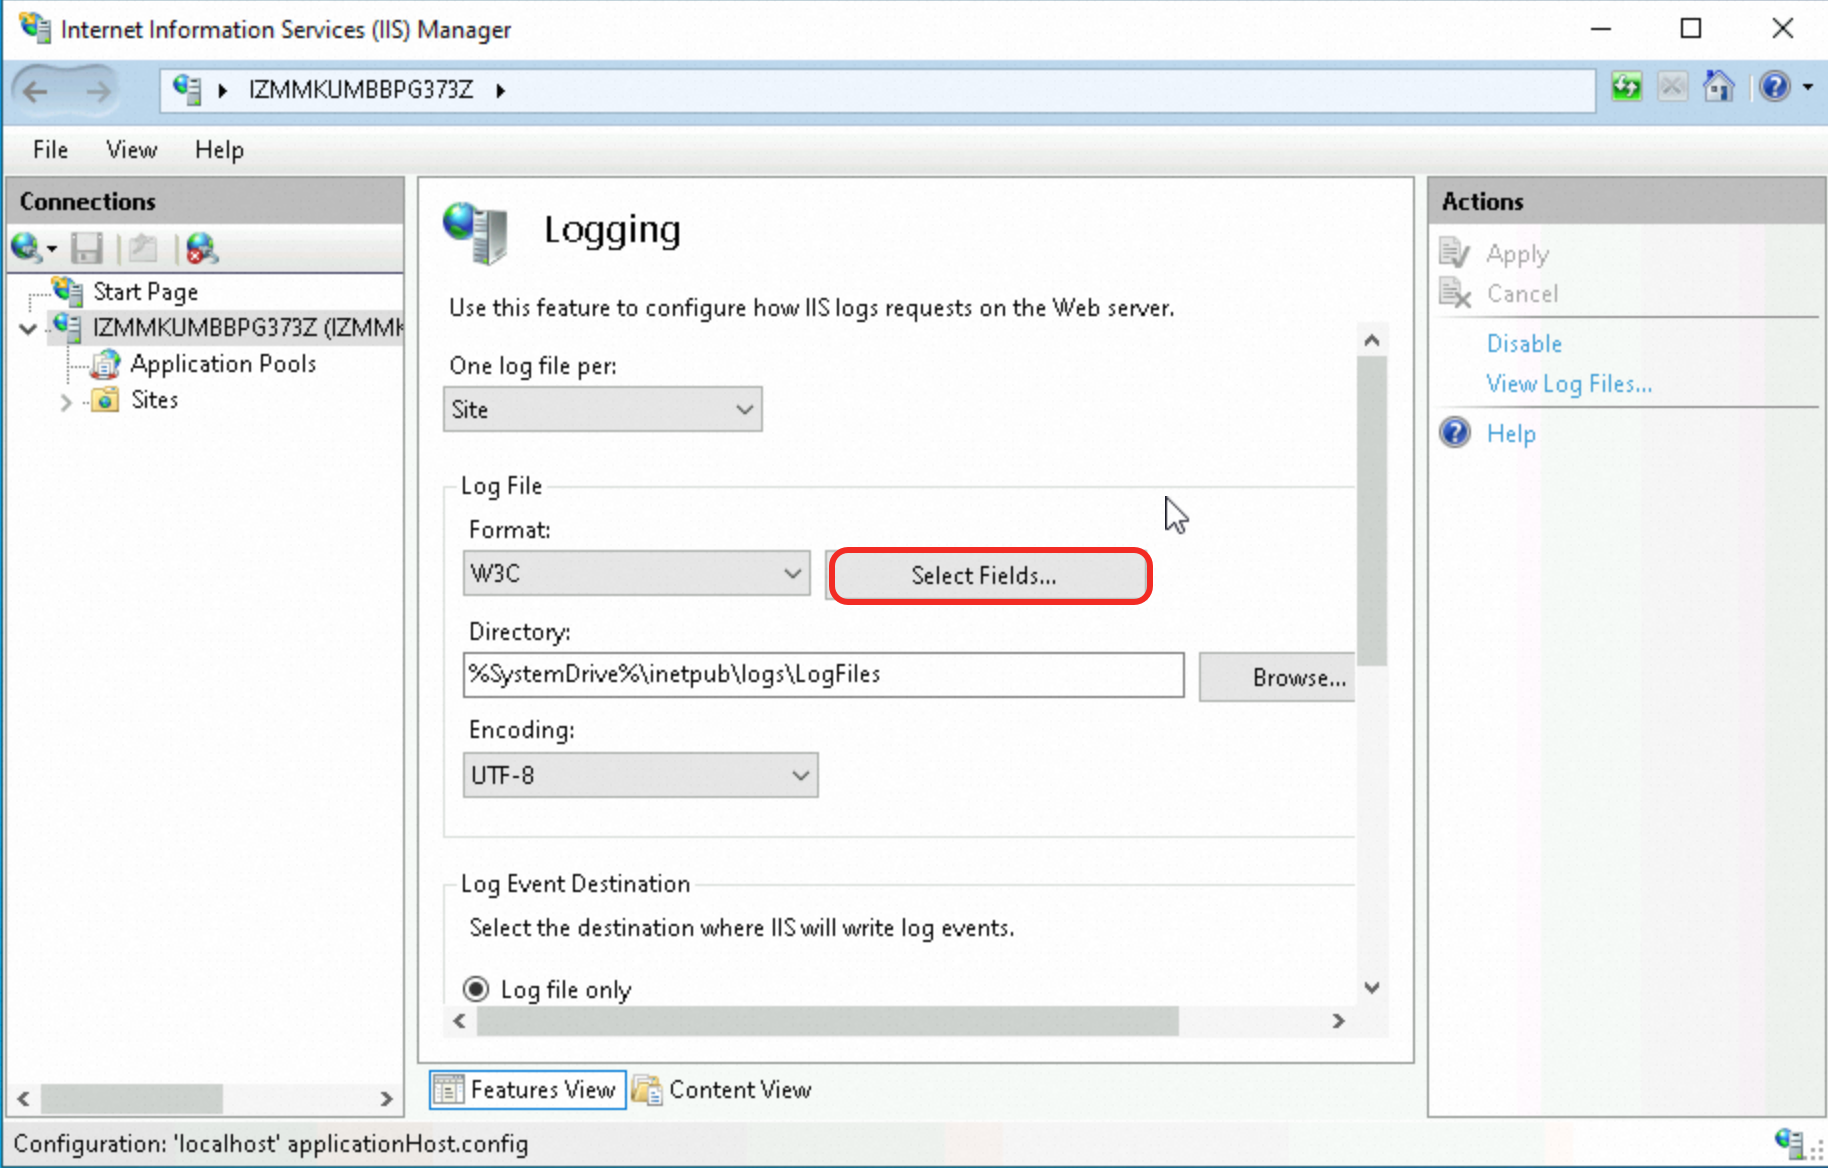Open the File menu
Viewport: 1828px width, 1168px height.
[50, 150]
